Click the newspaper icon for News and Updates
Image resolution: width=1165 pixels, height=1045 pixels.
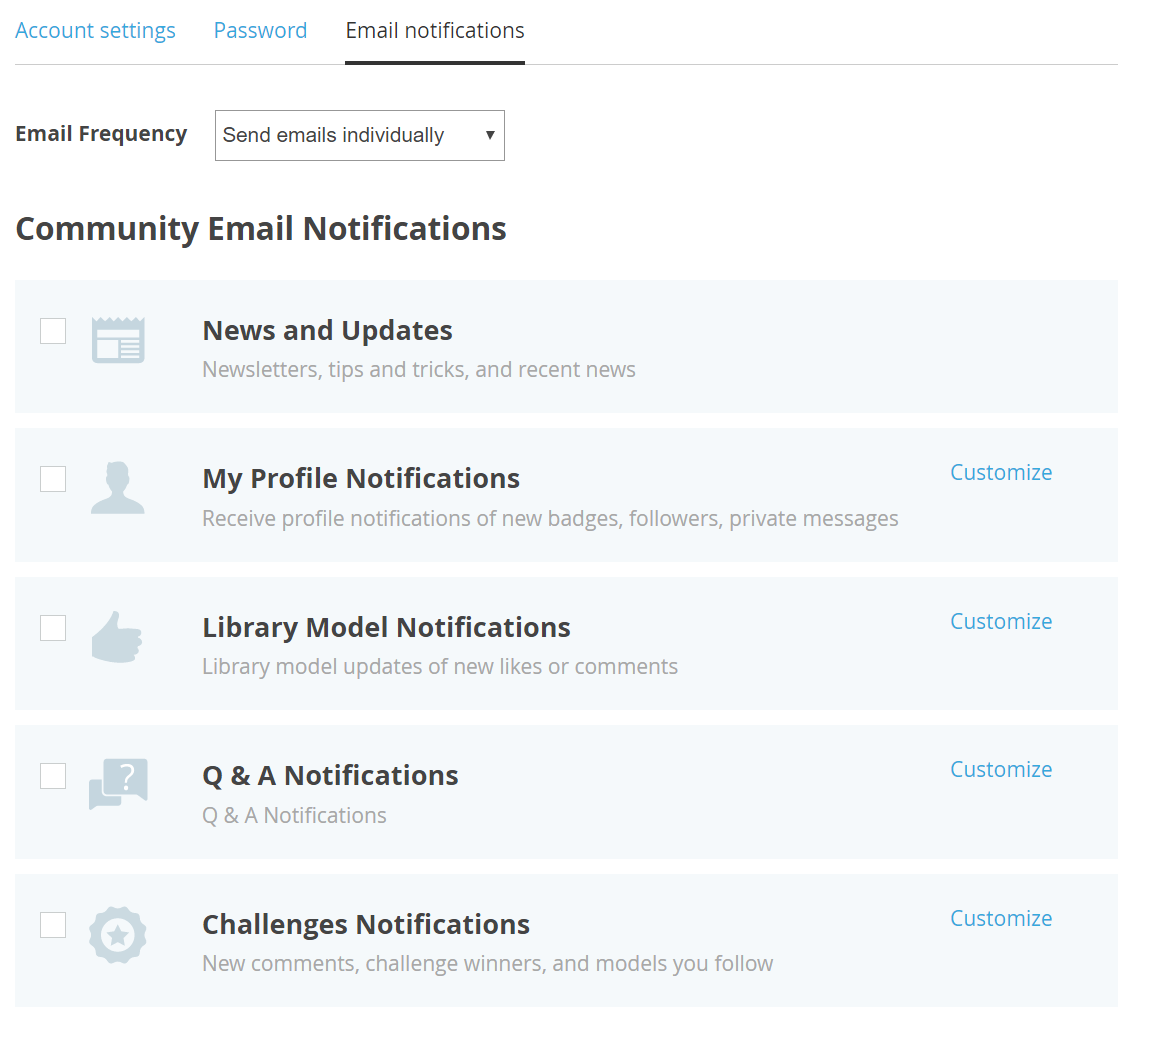(118, 340)
